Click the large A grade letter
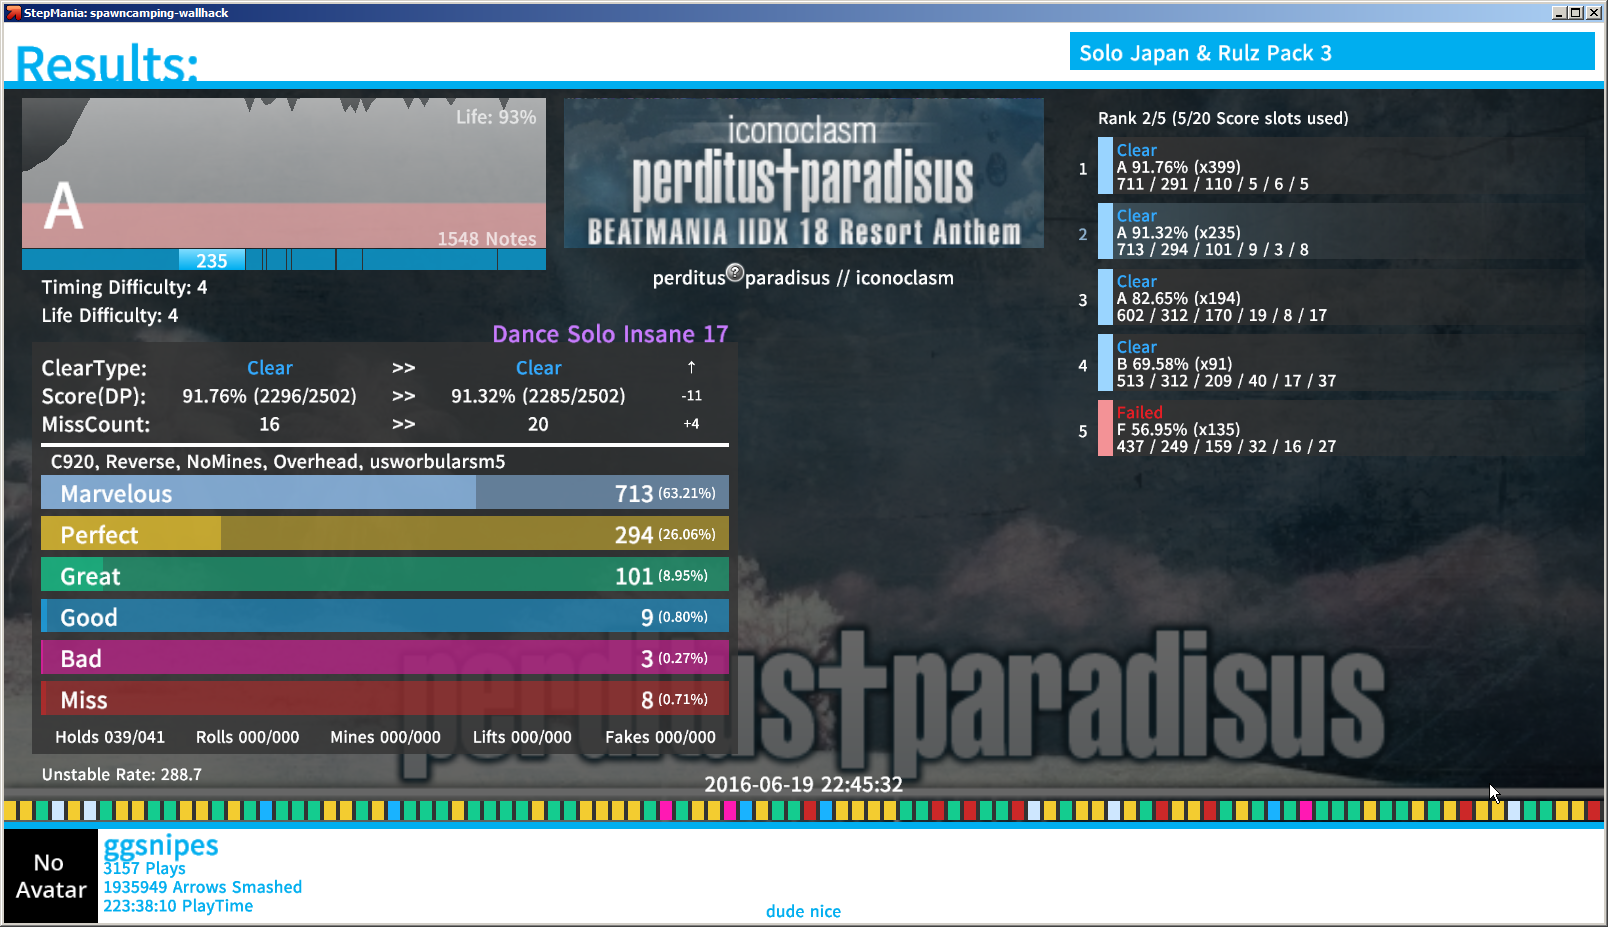 [63, 206]
